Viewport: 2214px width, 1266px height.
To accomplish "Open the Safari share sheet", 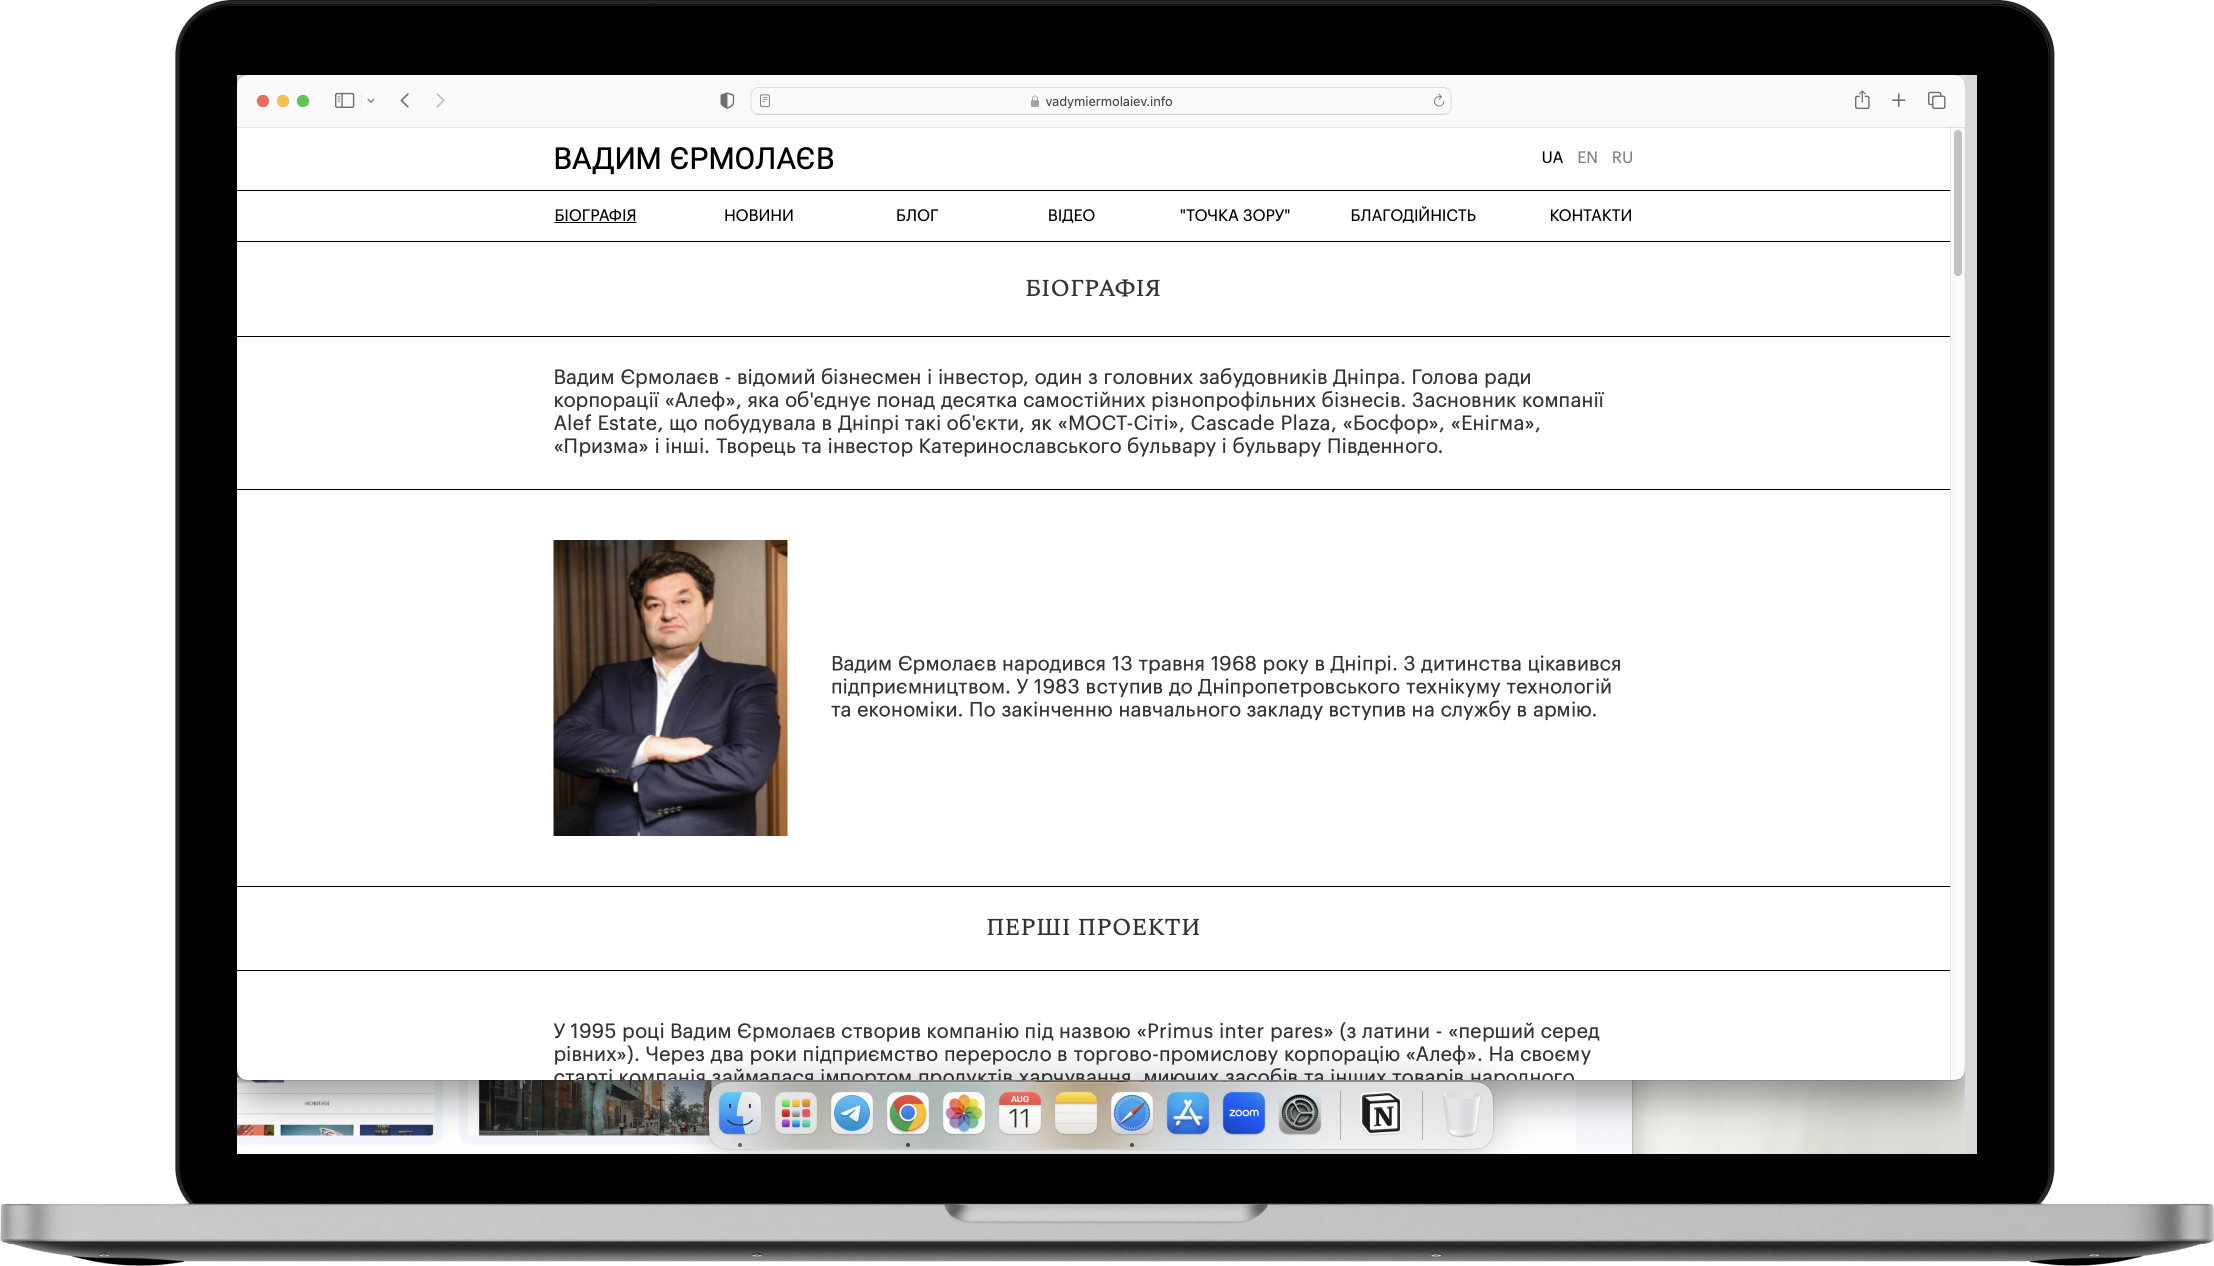I will (1861, 100).
